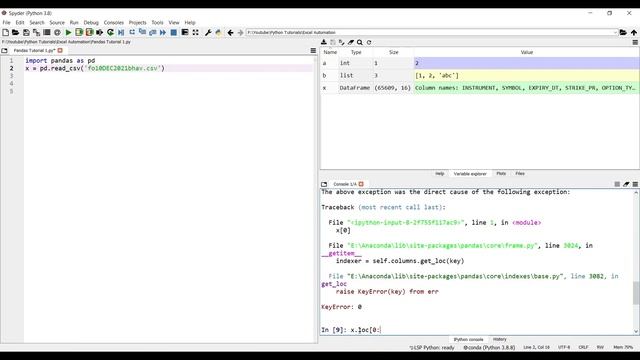Switch to the Plots pane tab
Image resolution: width=640 pixels, height=360 pixels.
501,173
